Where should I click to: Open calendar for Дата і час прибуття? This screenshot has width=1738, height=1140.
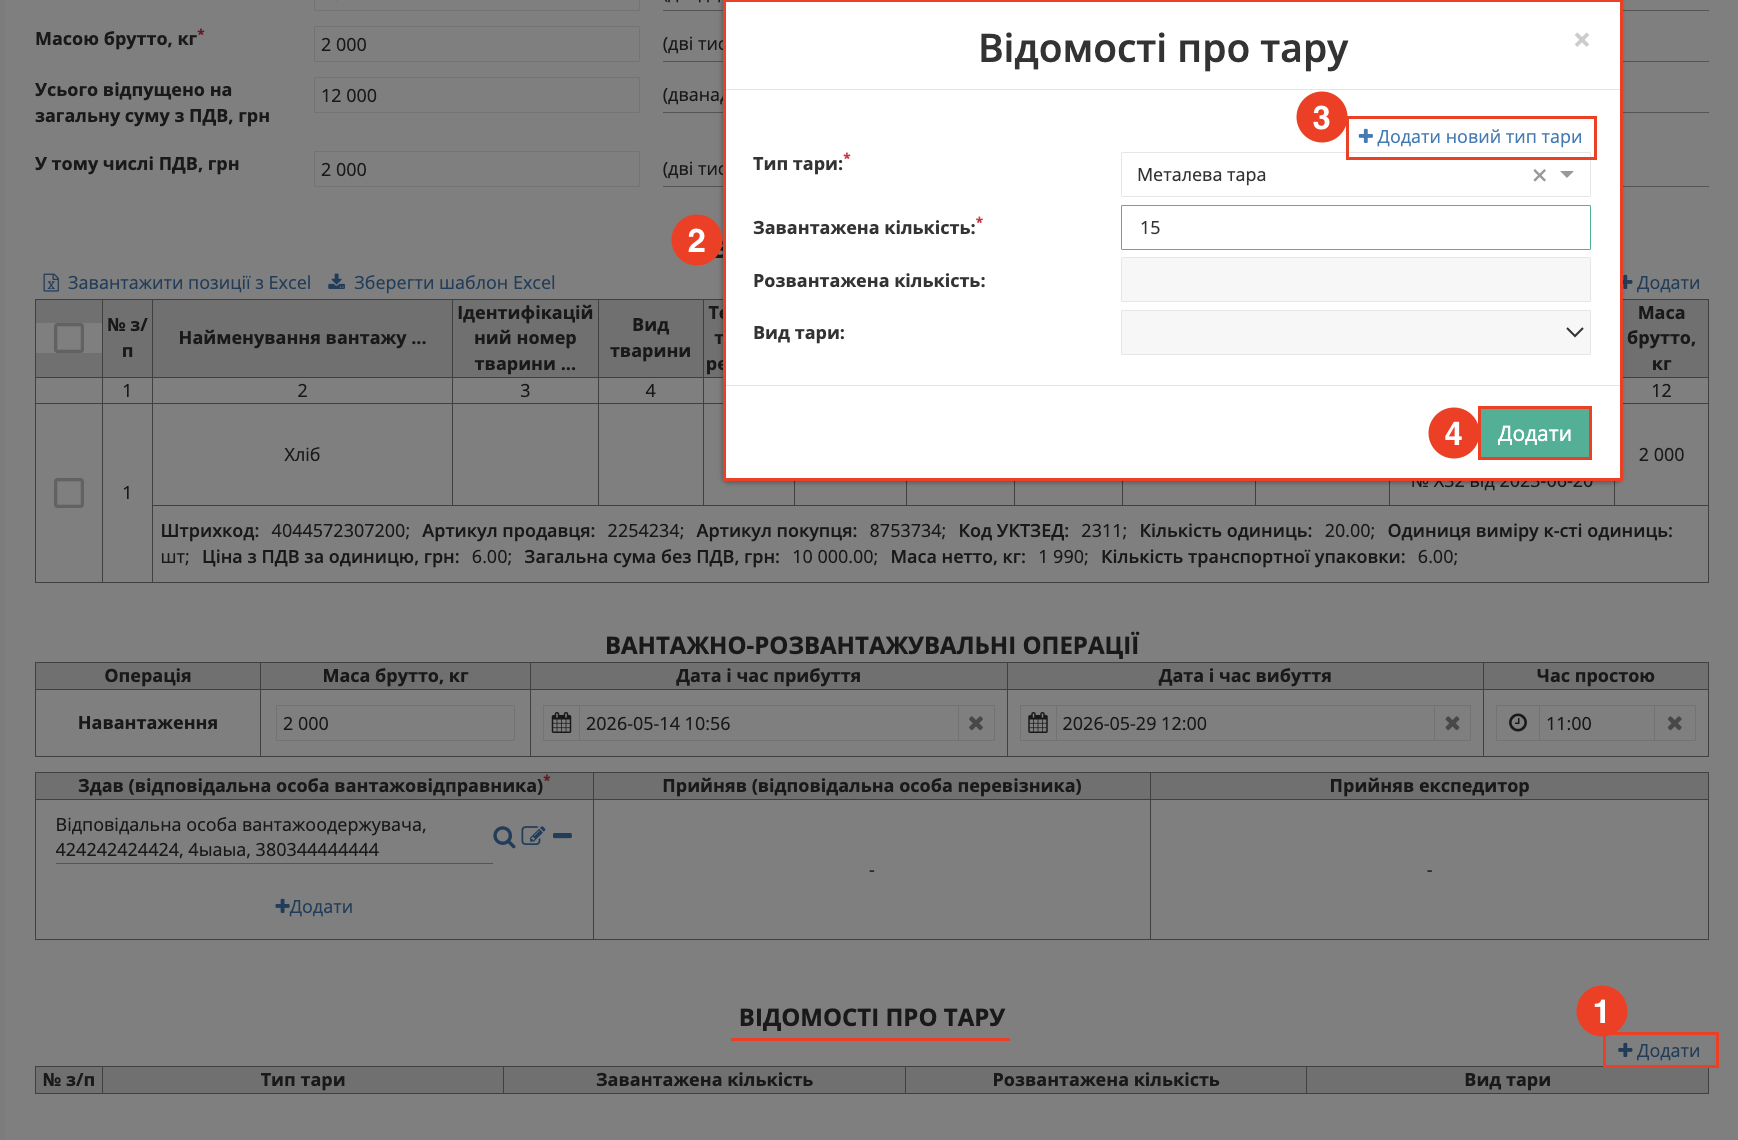click(x=562, y=723)
